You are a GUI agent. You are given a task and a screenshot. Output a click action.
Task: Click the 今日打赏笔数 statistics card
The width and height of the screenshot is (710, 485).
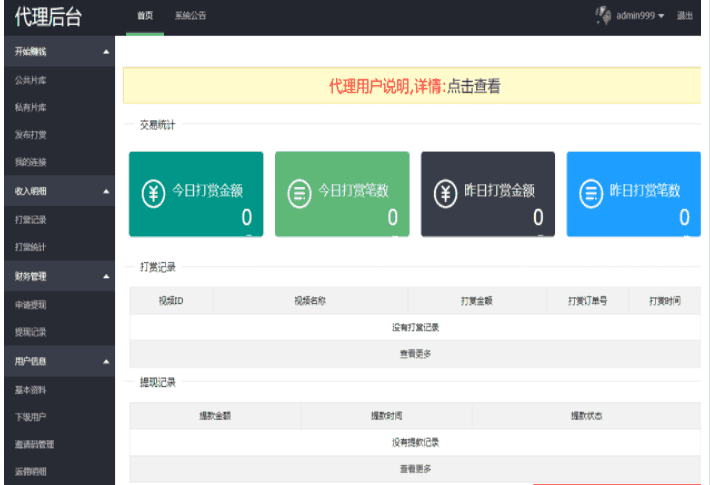point(342,194)
